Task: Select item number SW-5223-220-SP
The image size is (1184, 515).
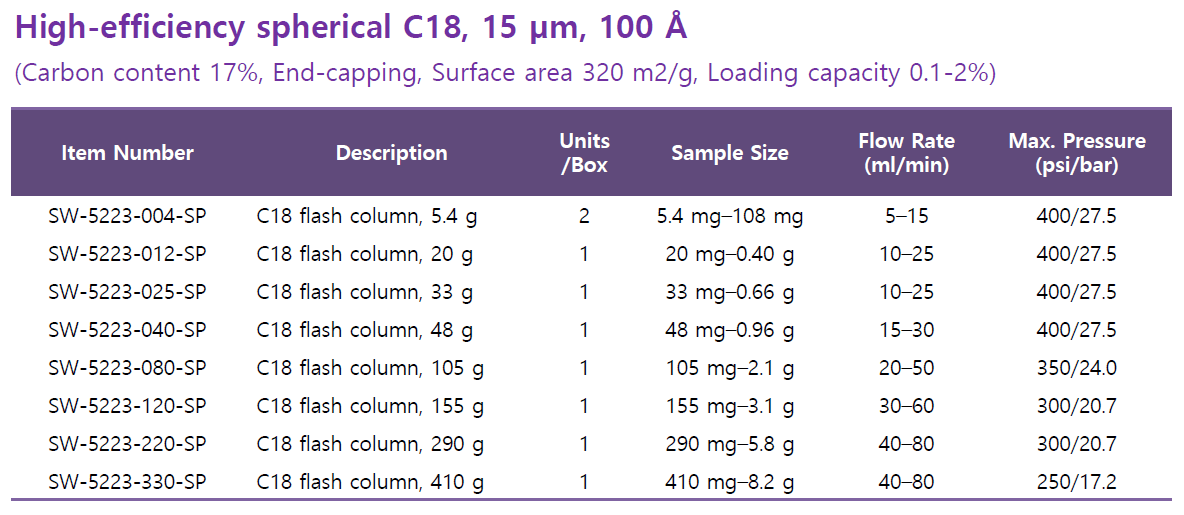Action: (x=127, y=444)
